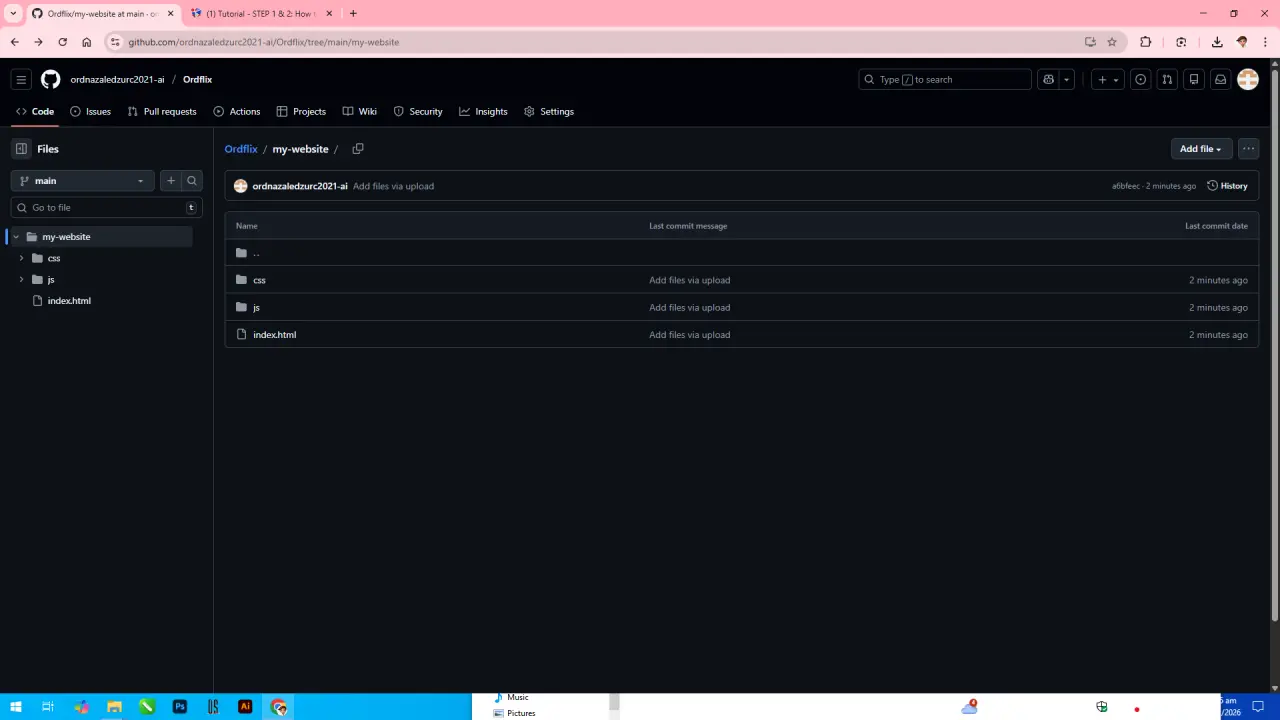
Task: Open Chrome extensions puzzle icon
Action: tap(1145, 42)
